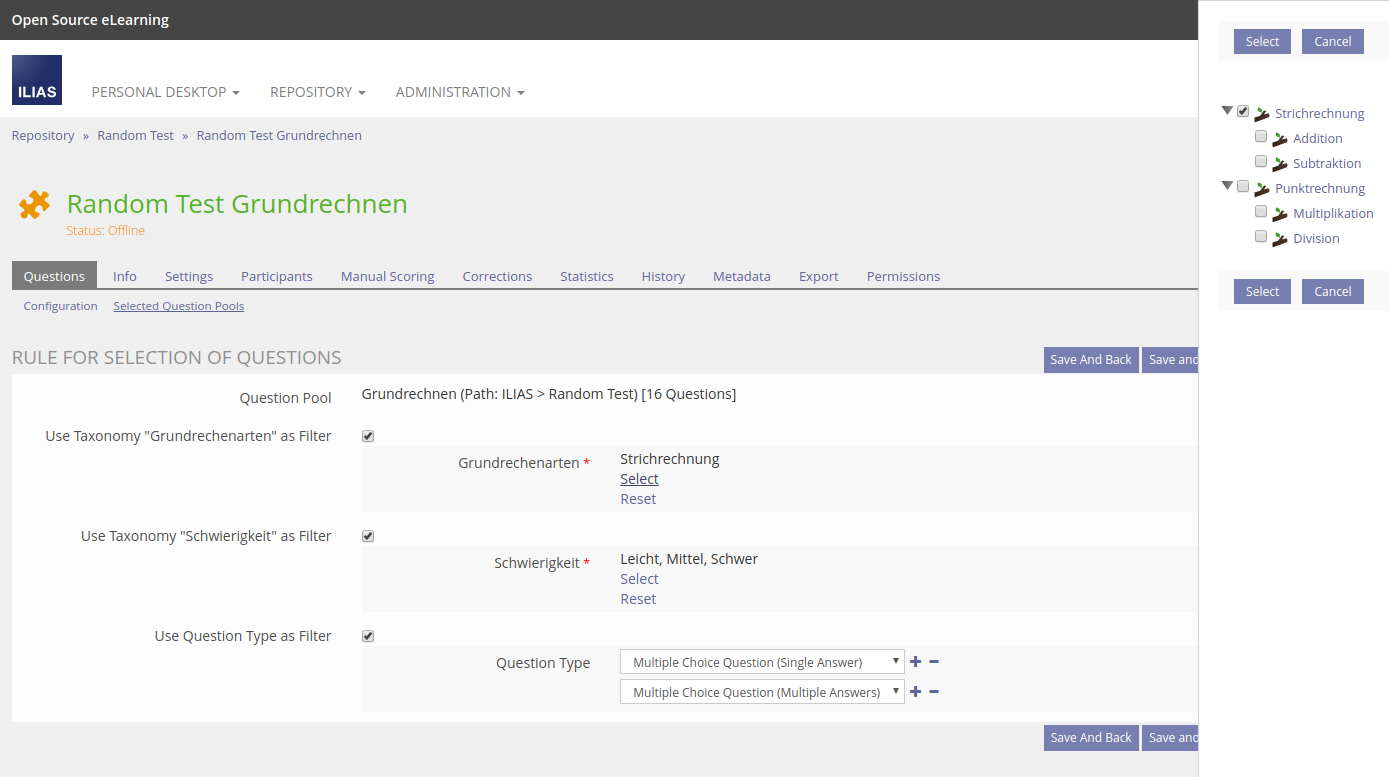Uncheck the Strichrechnung checkbox
The height and width of the screenshot is (777, 1389).
1243,111
